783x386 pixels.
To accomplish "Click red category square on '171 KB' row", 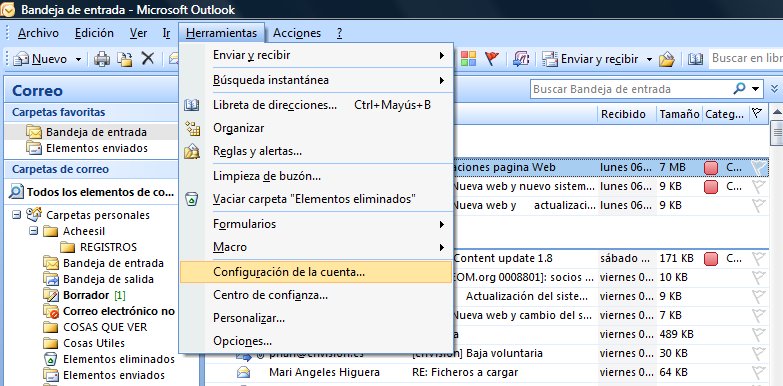I will (x=711, y=259).
